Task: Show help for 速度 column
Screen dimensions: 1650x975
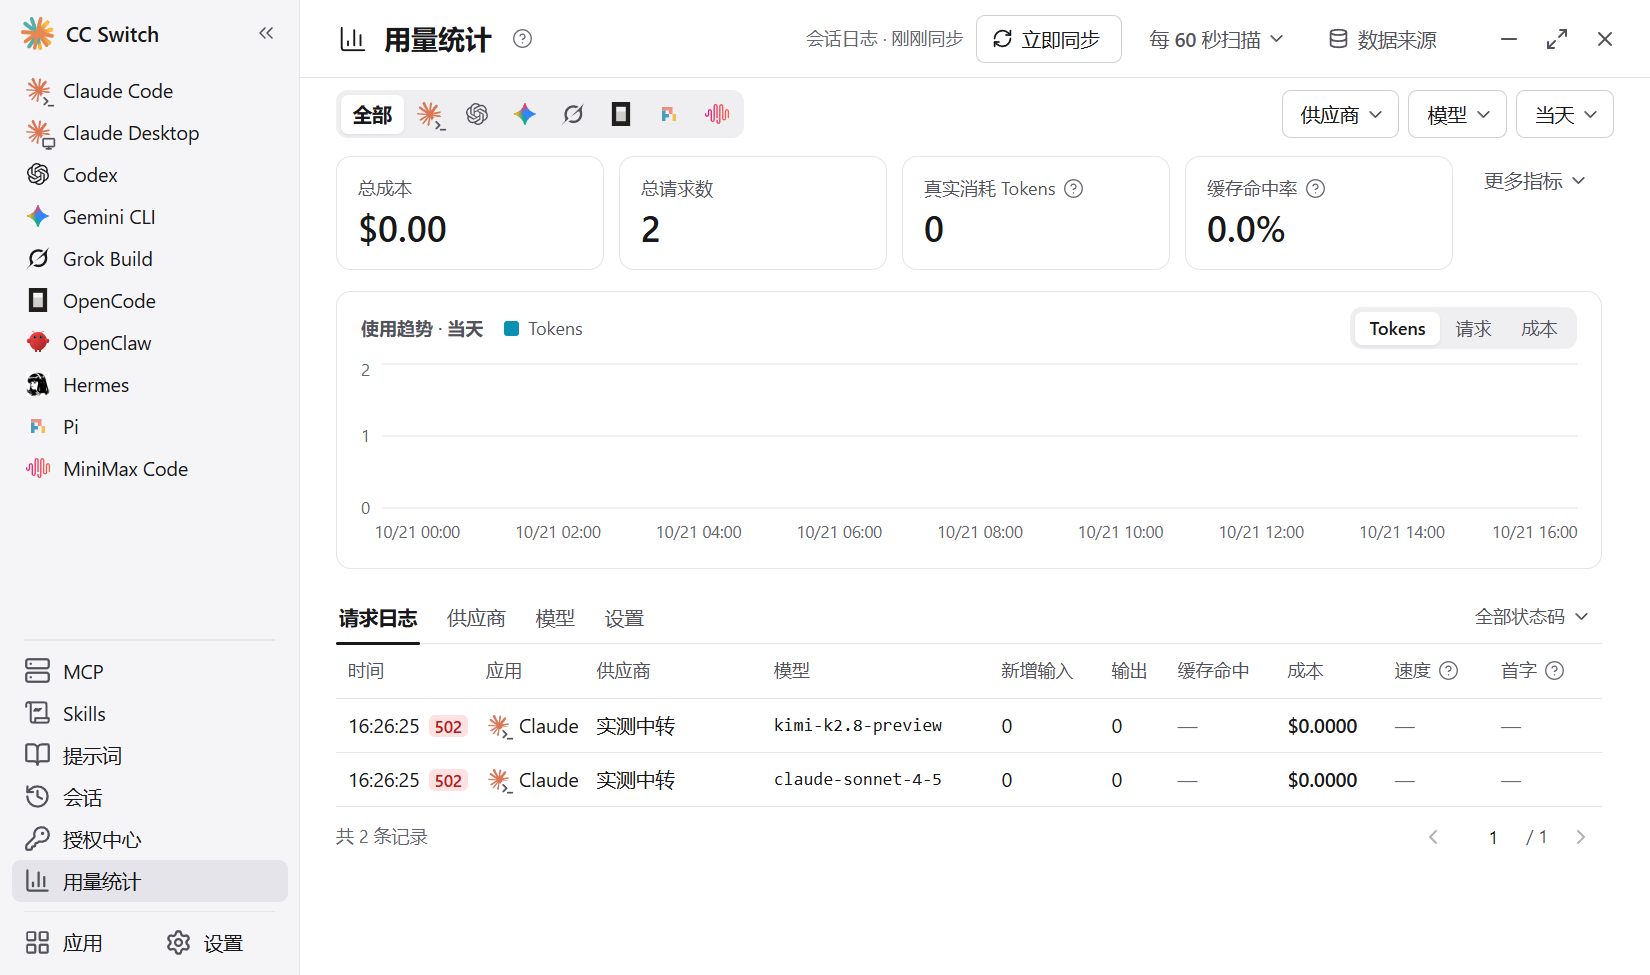Action: pos(1448,671)
